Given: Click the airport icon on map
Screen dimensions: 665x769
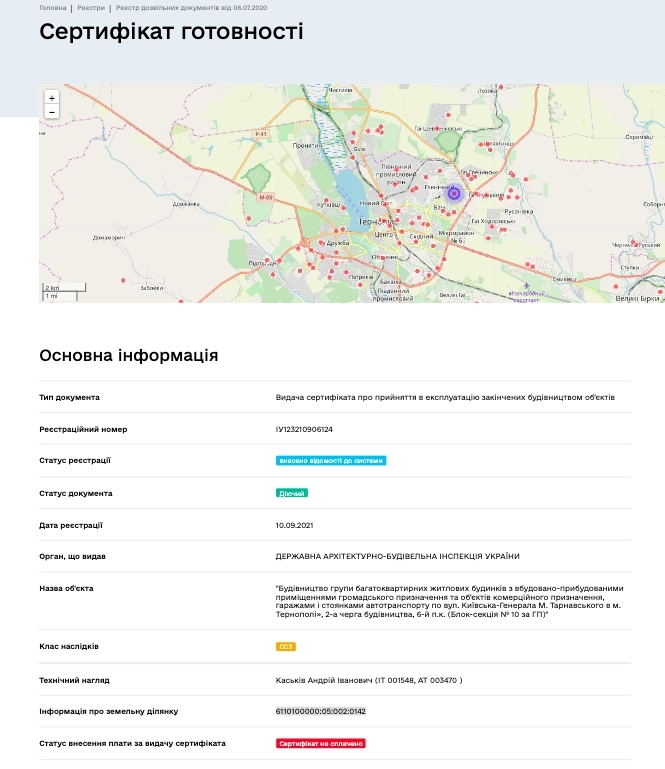Looking at the screenshot, I should click(527, 285).
